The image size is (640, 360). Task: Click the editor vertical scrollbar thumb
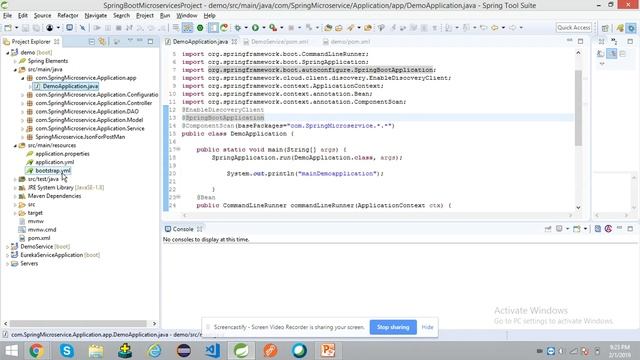(578, 108)
